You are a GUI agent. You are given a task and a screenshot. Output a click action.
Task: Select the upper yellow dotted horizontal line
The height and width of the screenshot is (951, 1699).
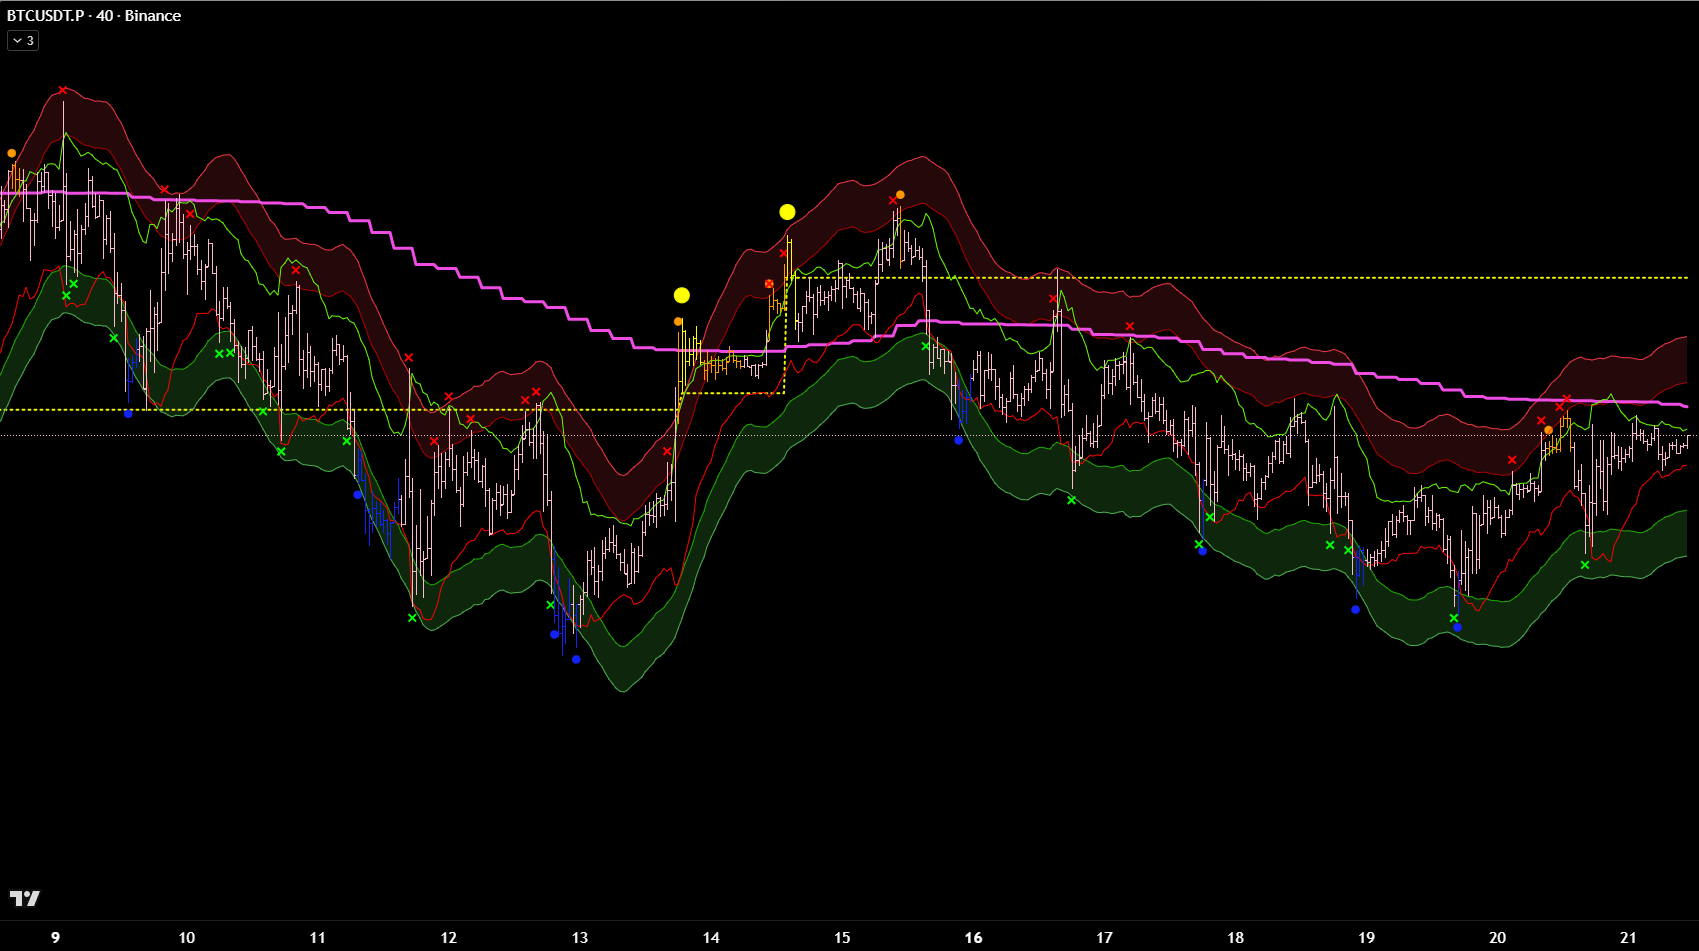(1300, 277)
